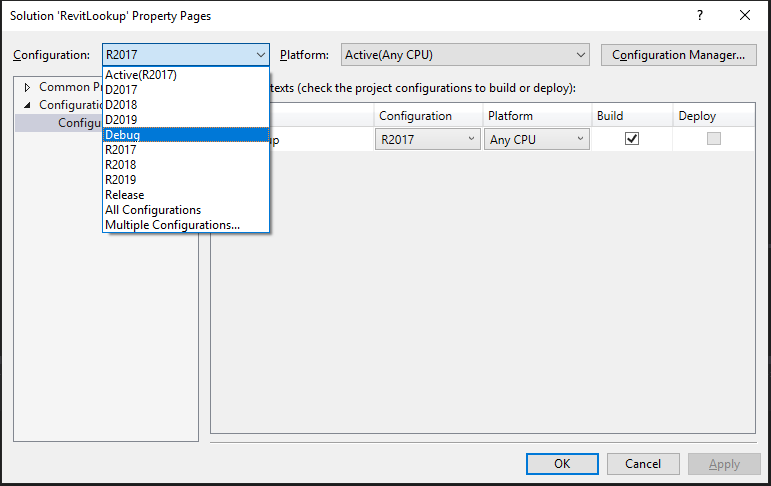Pick R2019 configuration from list
The width and height of the screenshot is (771, 486).
click(186, 180)
